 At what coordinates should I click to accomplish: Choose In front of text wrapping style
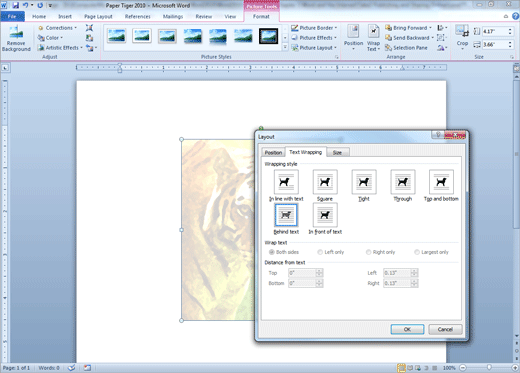[325, 219]
